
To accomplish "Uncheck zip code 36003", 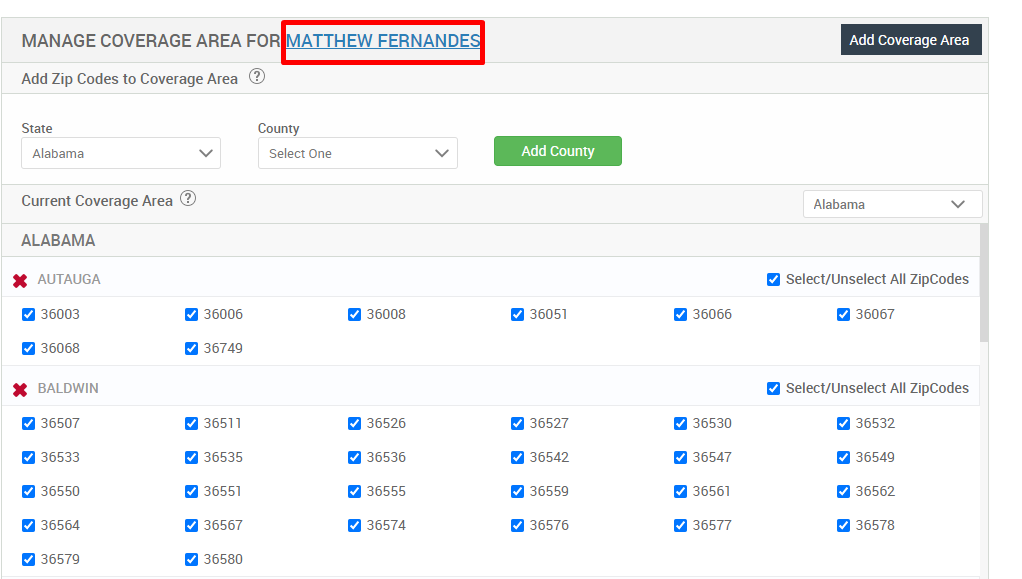I will [28, 313].
